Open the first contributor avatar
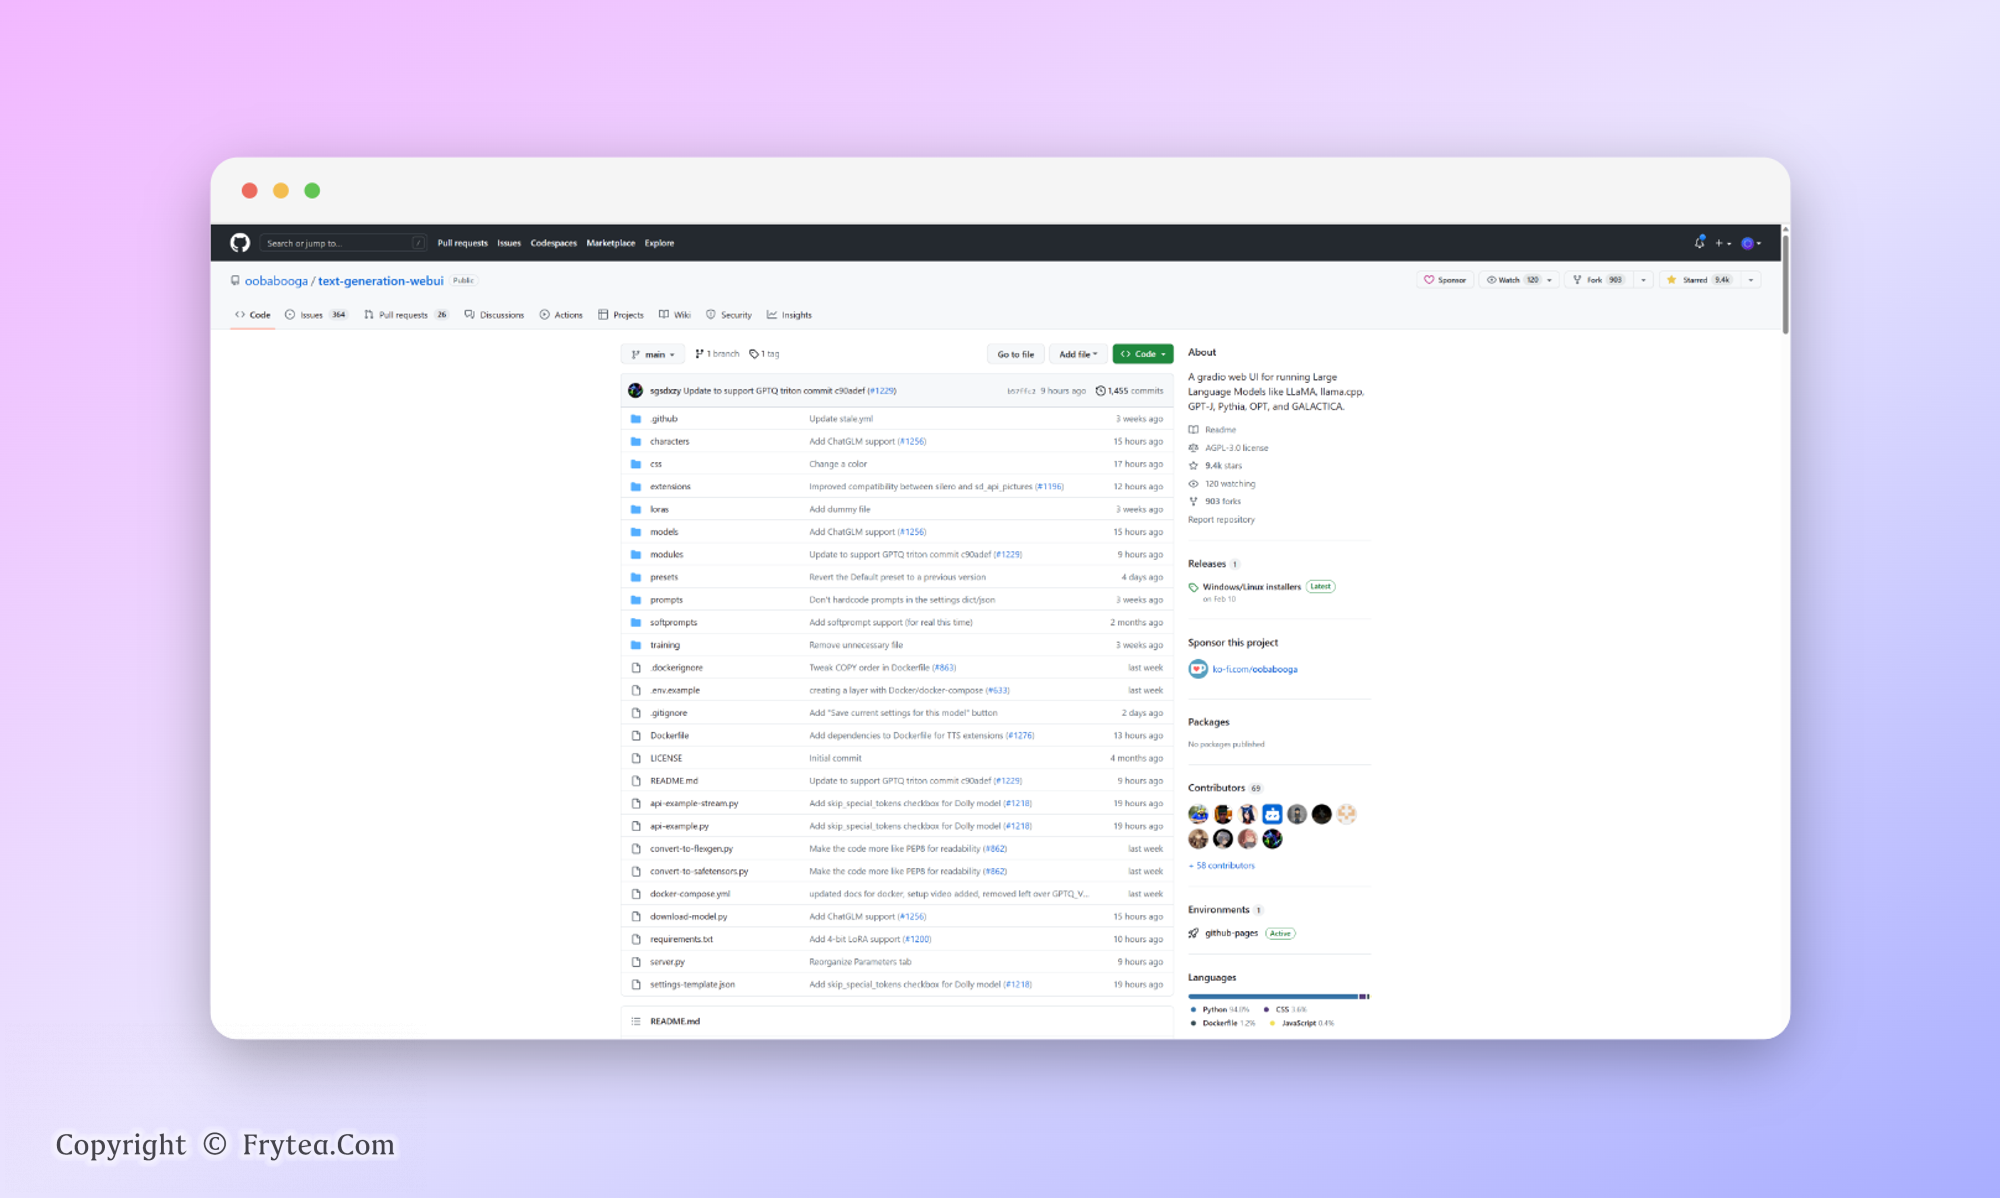 click(1198, 814)
